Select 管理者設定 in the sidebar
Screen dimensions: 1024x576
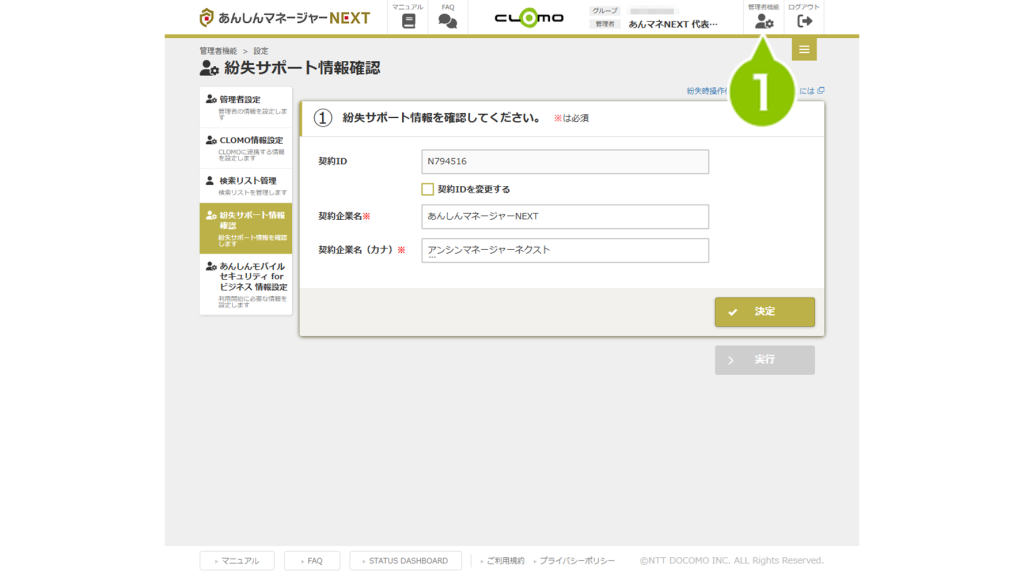[246, 105]
